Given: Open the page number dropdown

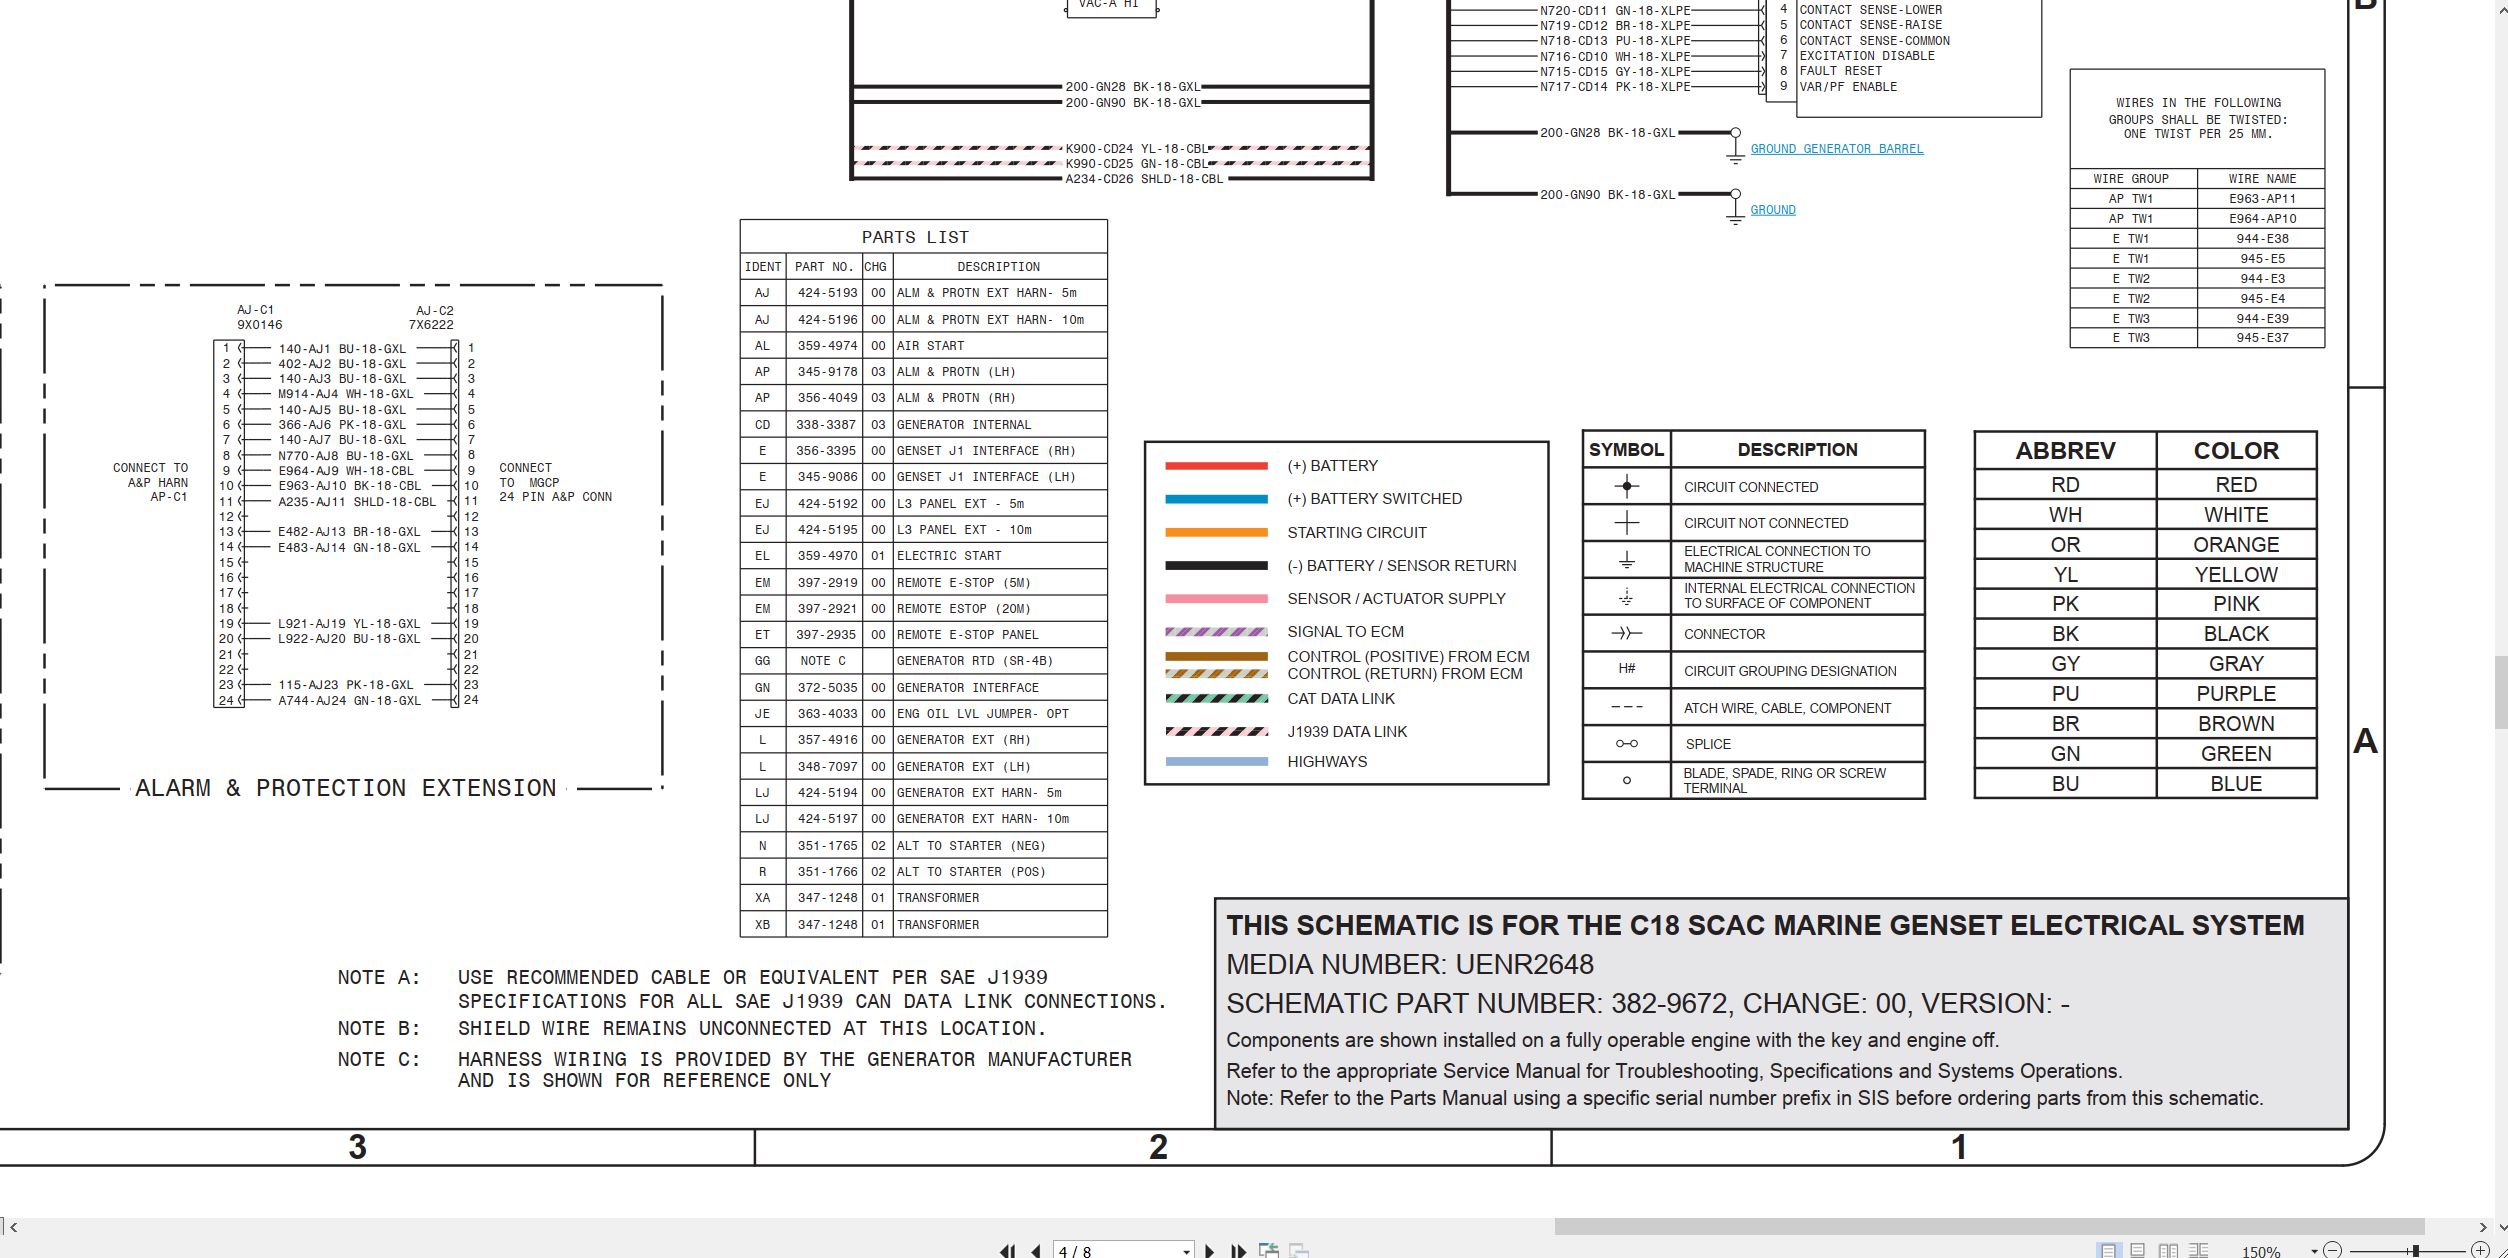Looking at the screenshot, I should tap(1187, 1251).
